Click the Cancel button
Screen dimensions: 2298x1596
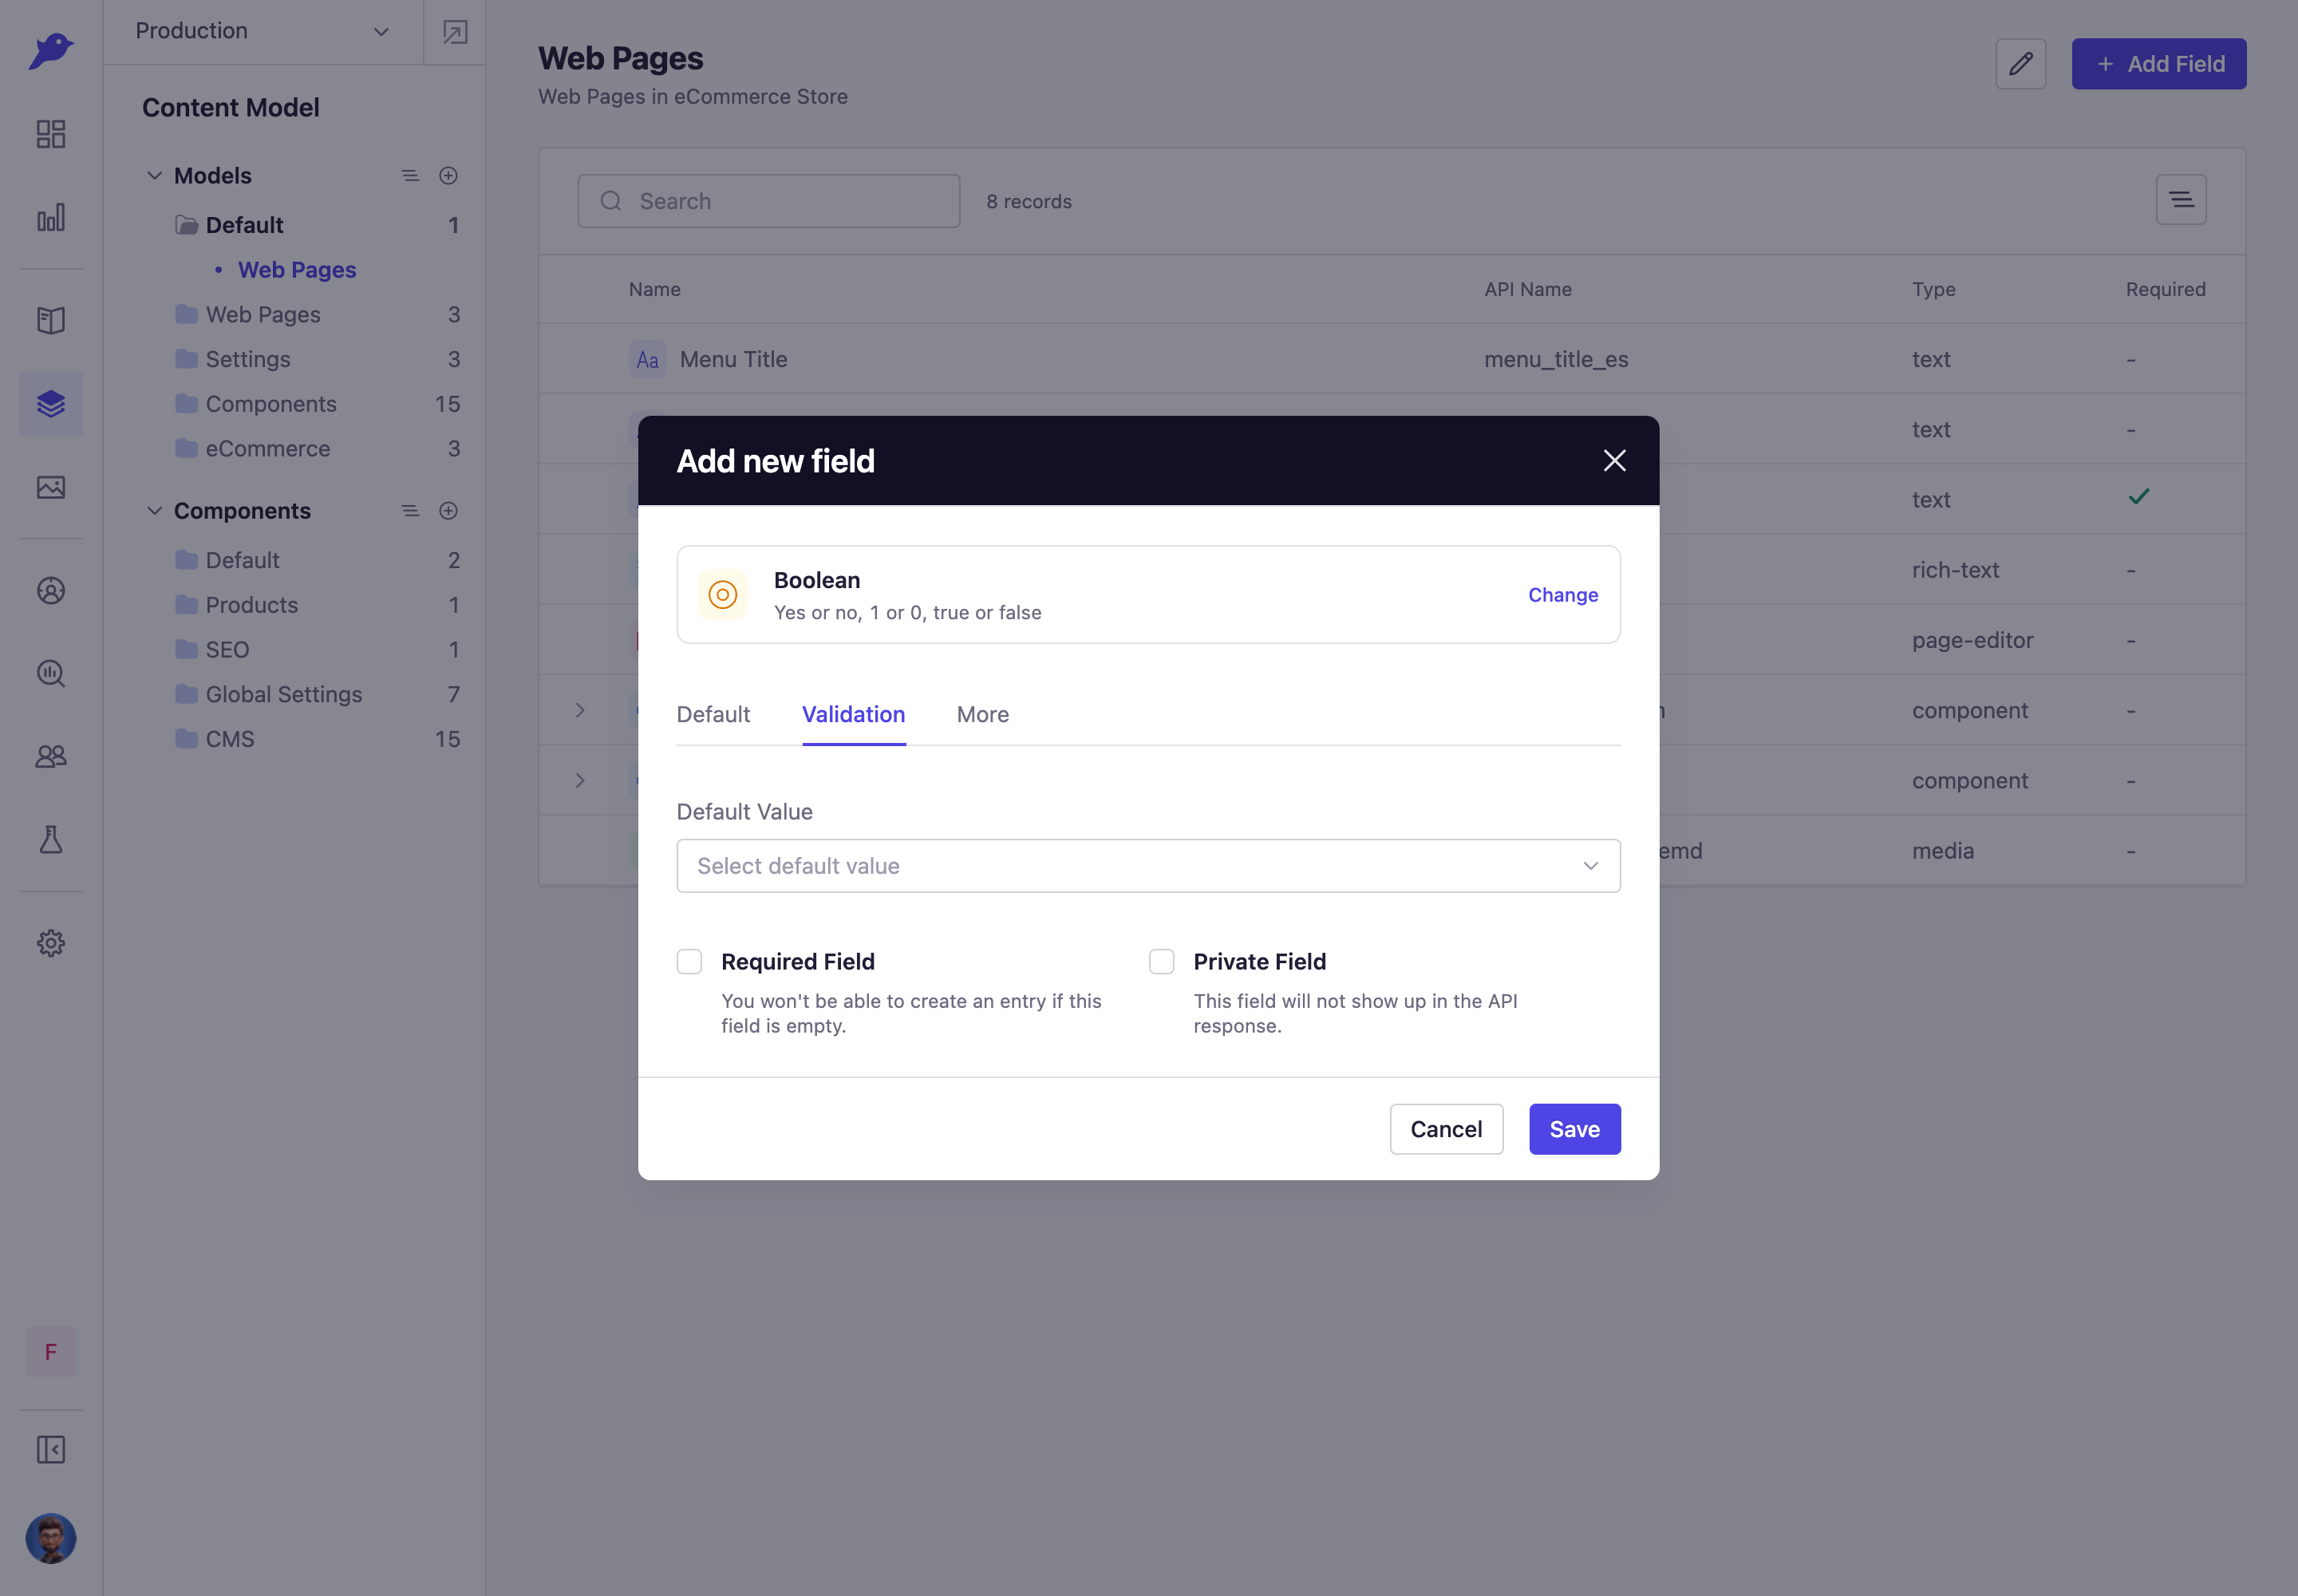[x=1446, y=1129]
